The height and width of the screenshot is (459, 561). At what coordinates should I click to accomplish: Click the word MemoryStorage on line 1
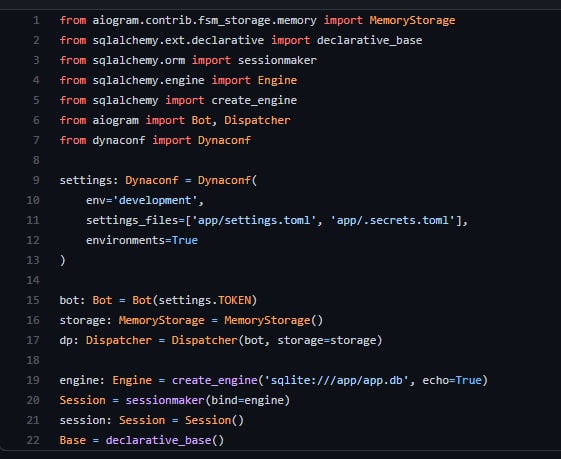tap(412, 20)
